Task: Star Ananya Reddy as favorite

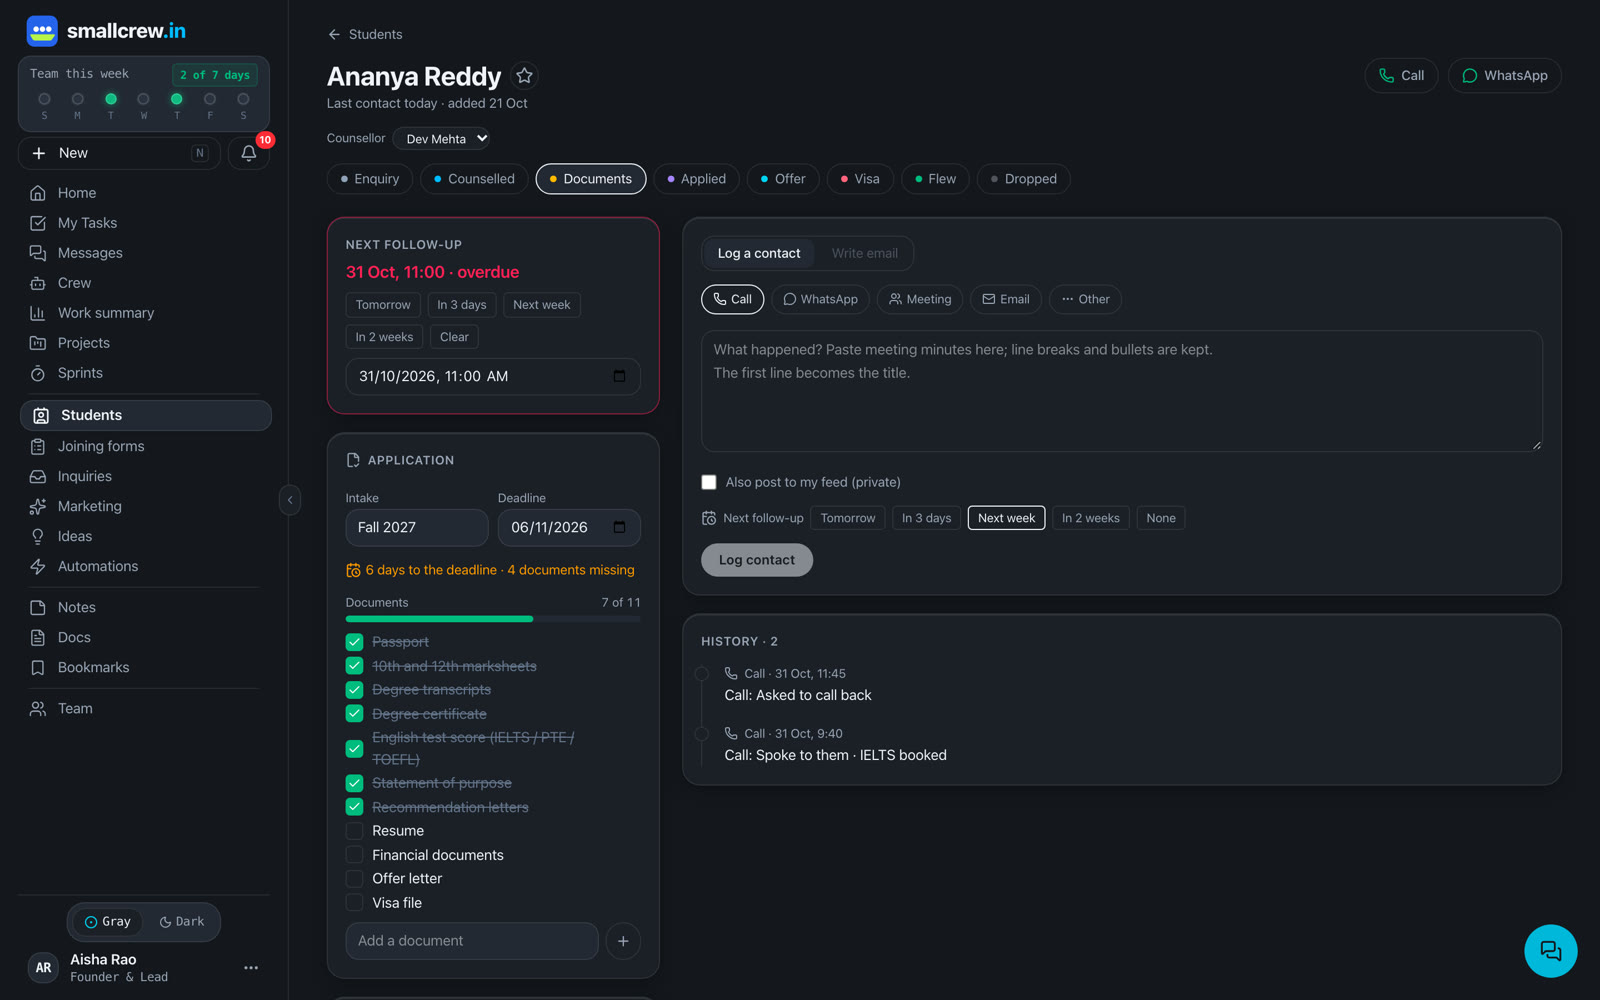Action: pos(524,76)
